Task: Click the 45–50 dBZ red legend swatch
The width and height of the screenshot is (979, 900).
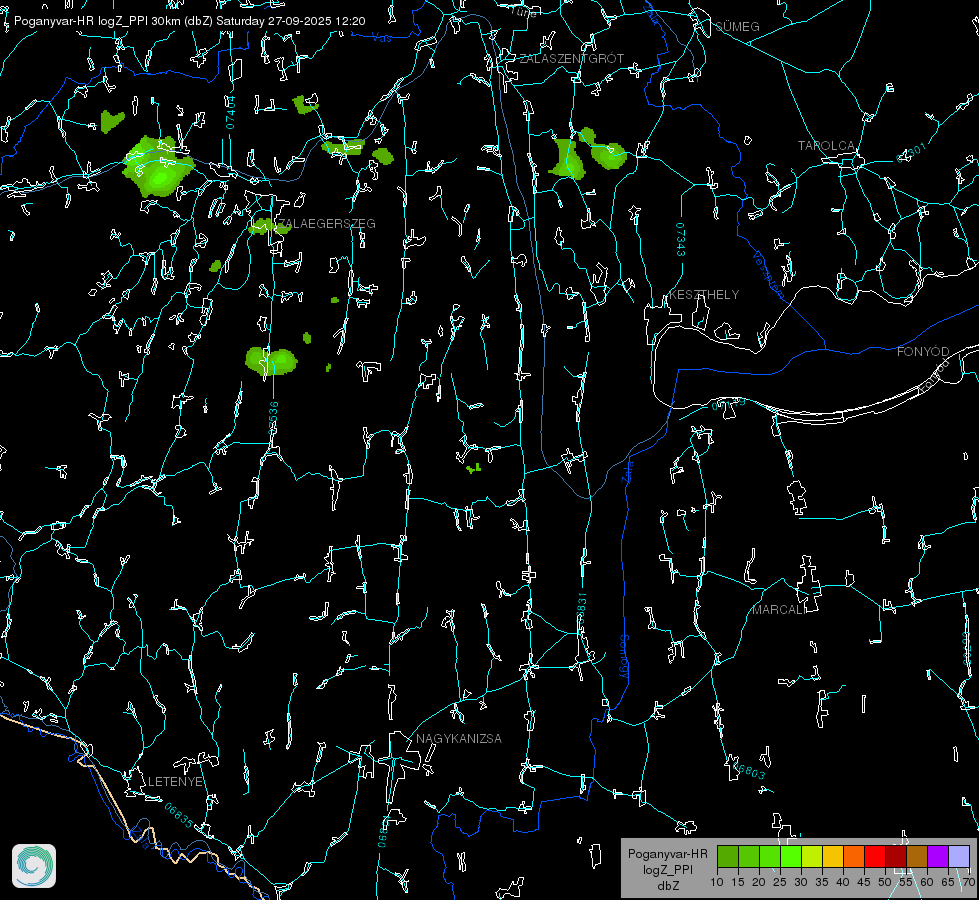Action: 875,856
